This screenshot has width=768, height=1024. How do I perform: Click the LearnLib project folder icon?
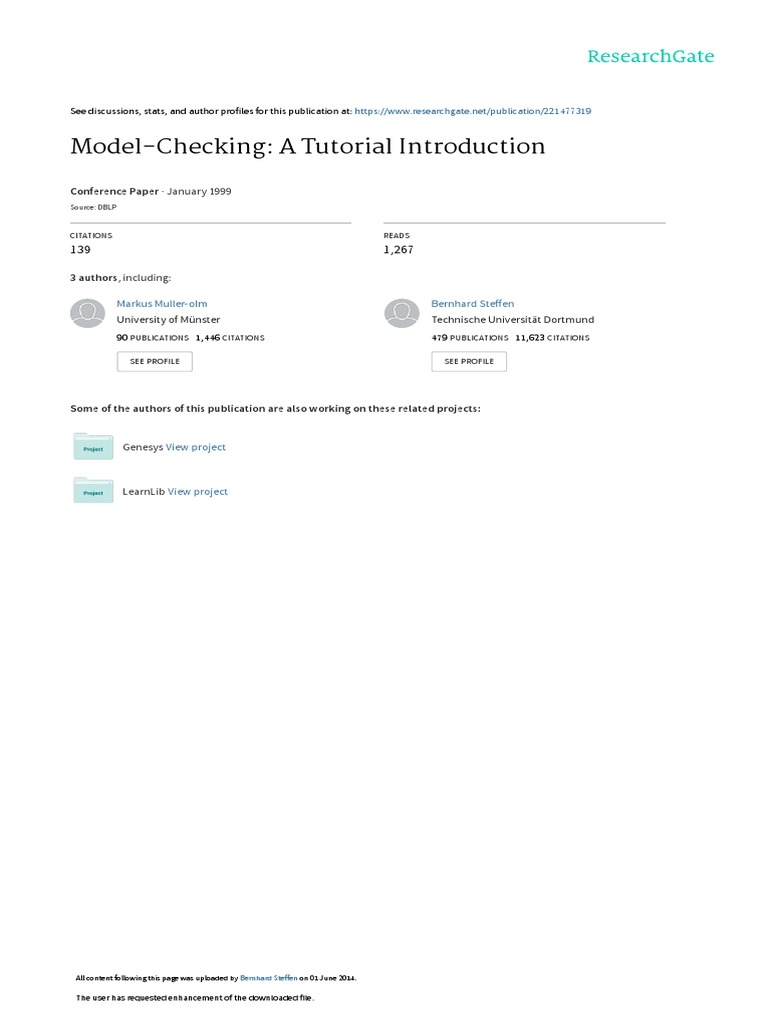click(93, 490)
